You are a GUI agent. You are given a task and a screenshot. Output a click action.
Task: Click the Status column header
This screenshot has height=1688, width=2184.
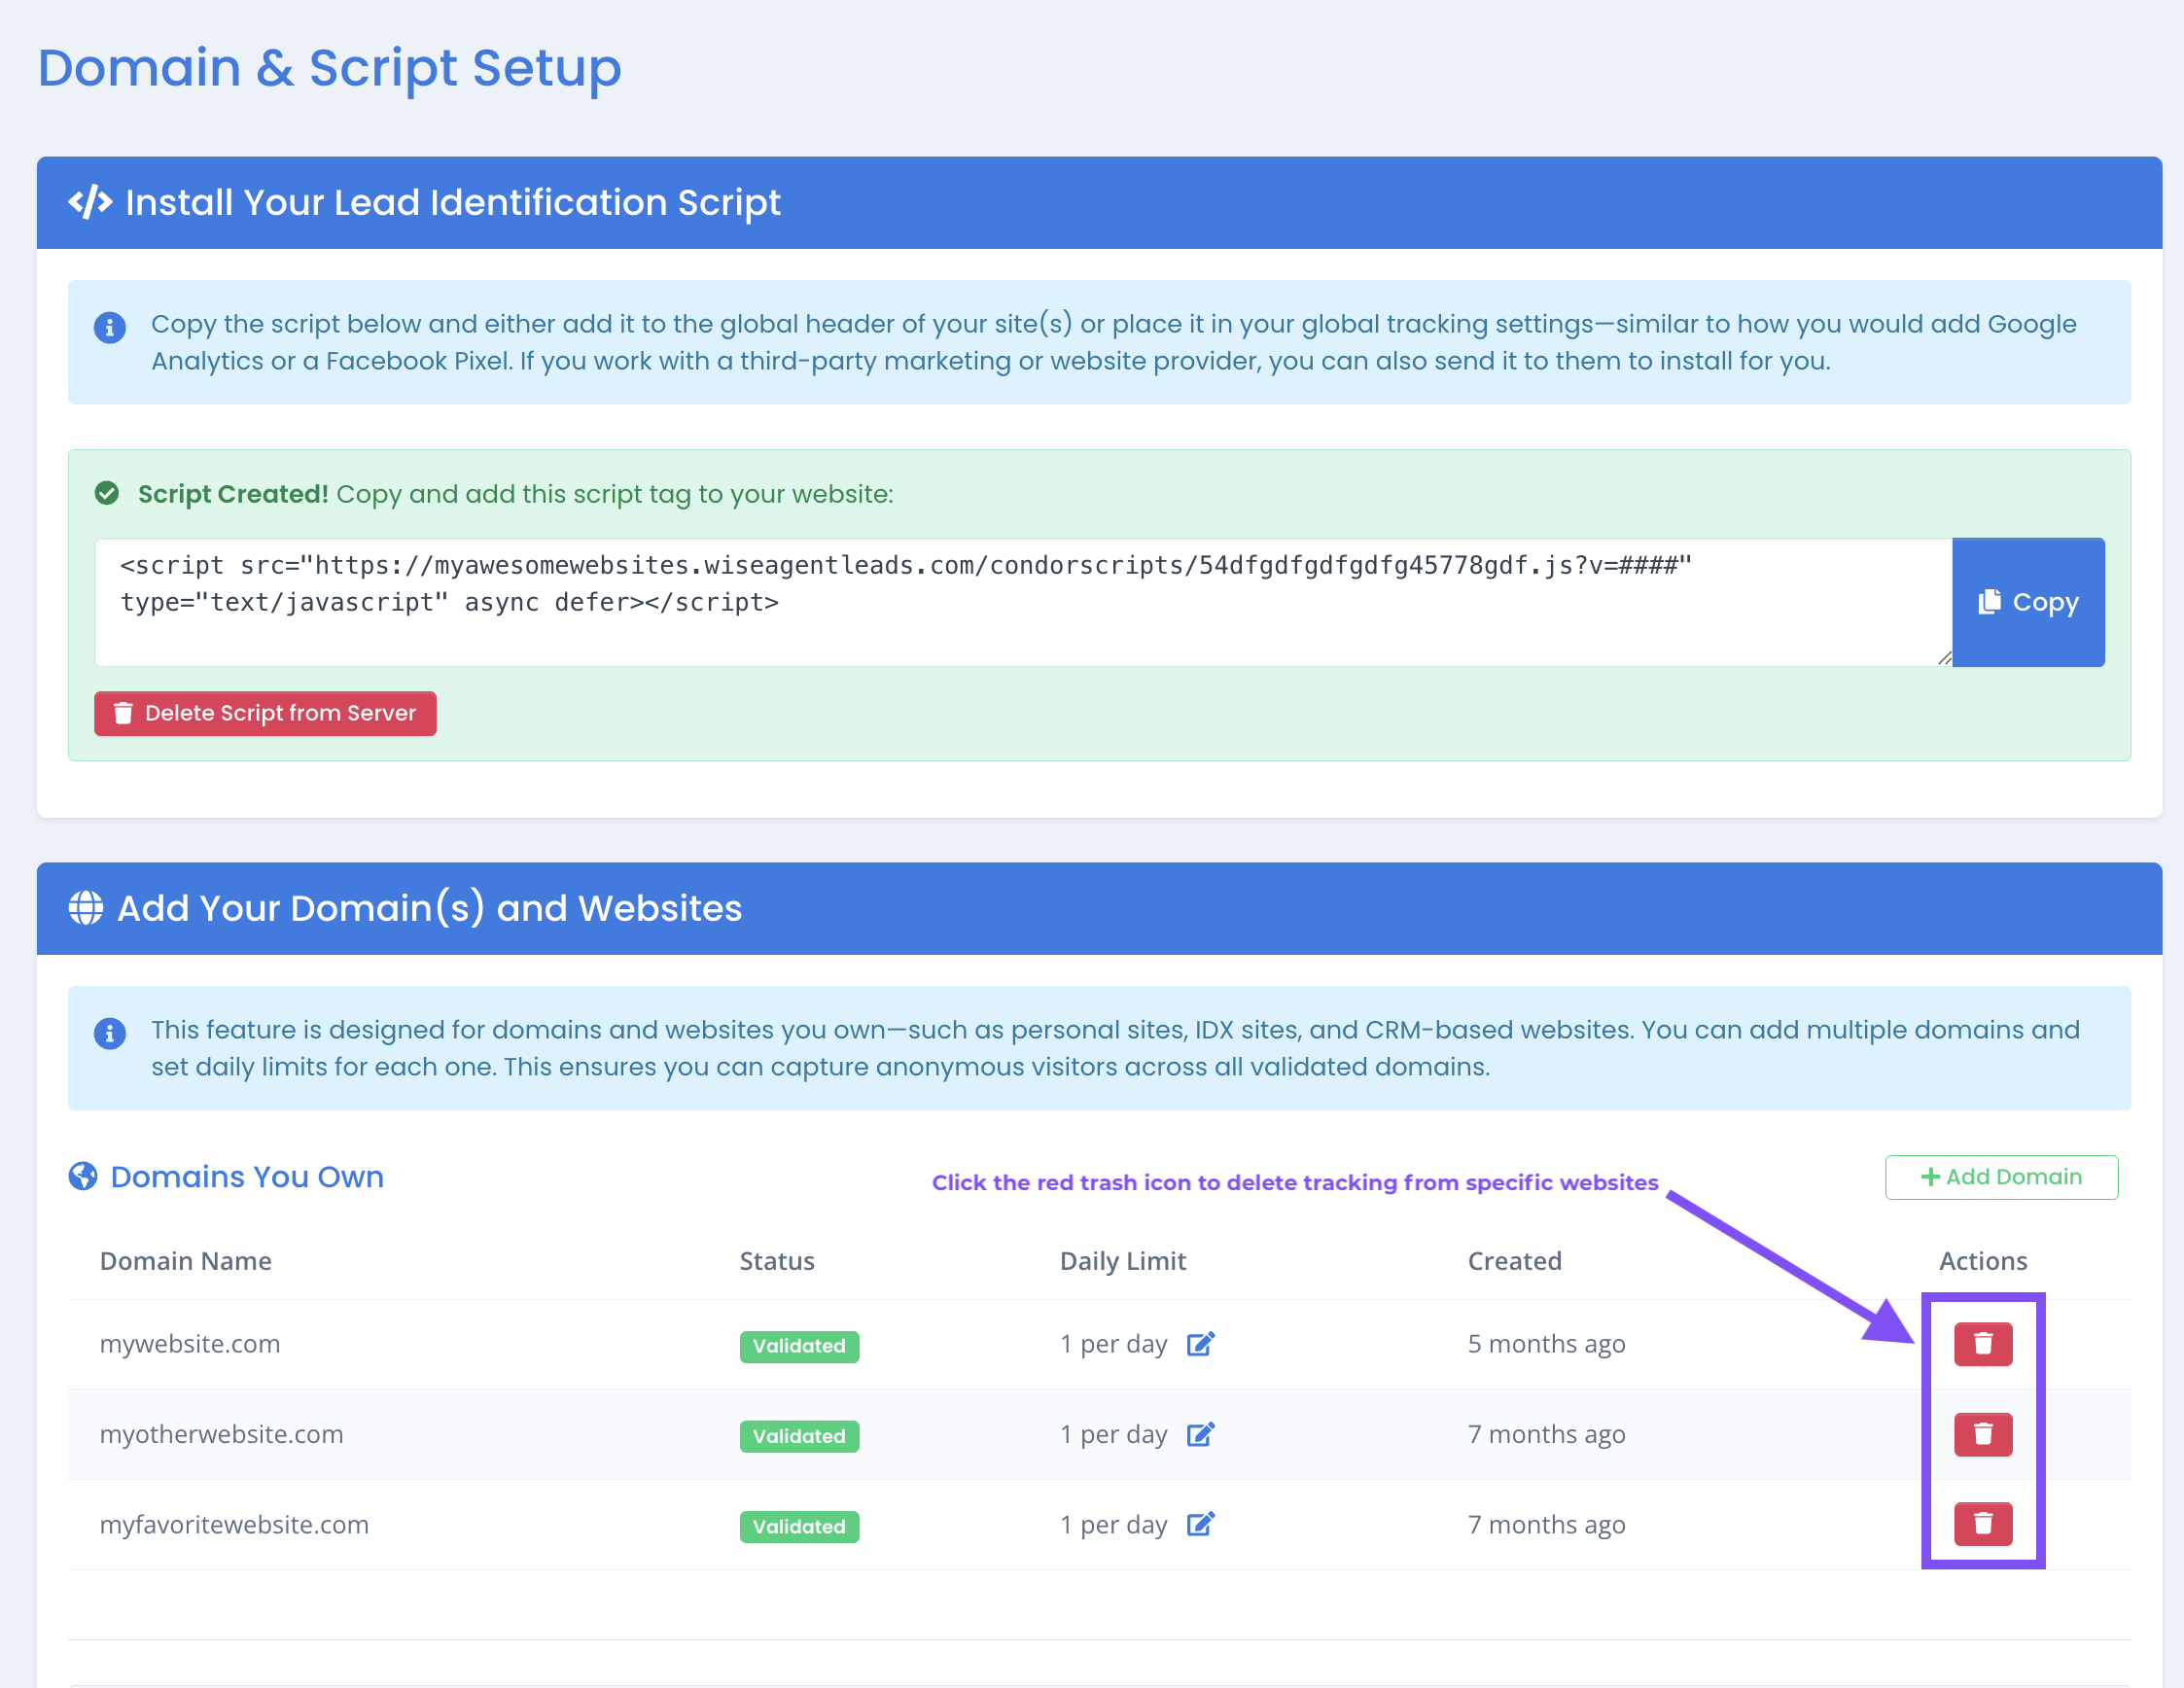tap(777, 1260)
